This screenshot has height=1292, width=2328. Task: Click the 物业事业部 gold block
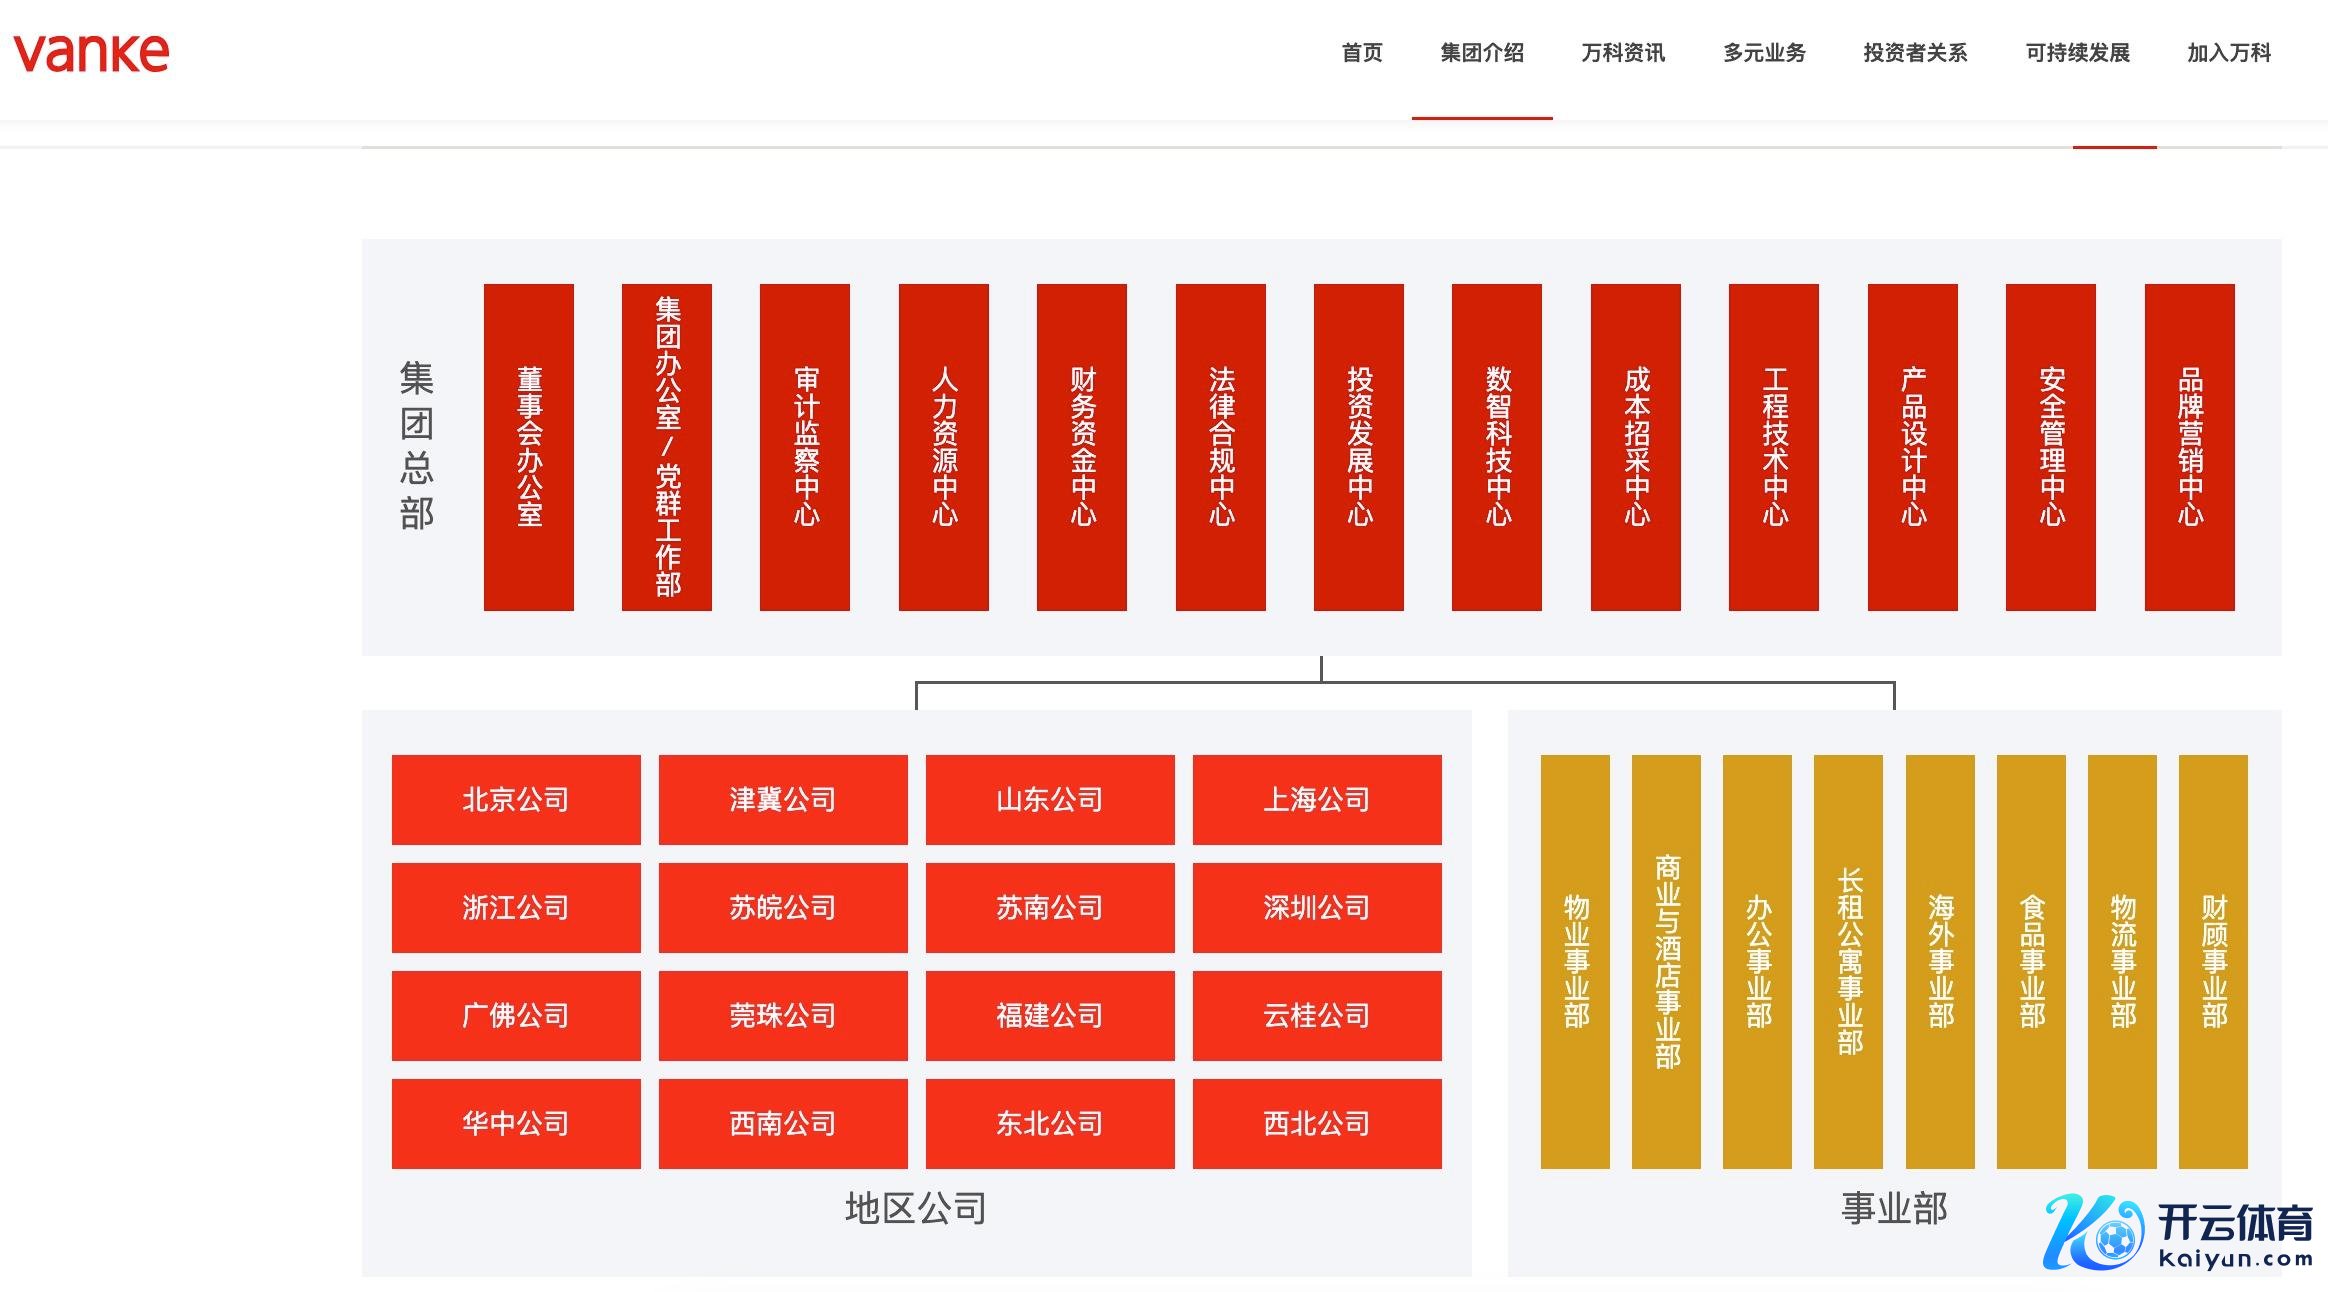click(1575, 961)
